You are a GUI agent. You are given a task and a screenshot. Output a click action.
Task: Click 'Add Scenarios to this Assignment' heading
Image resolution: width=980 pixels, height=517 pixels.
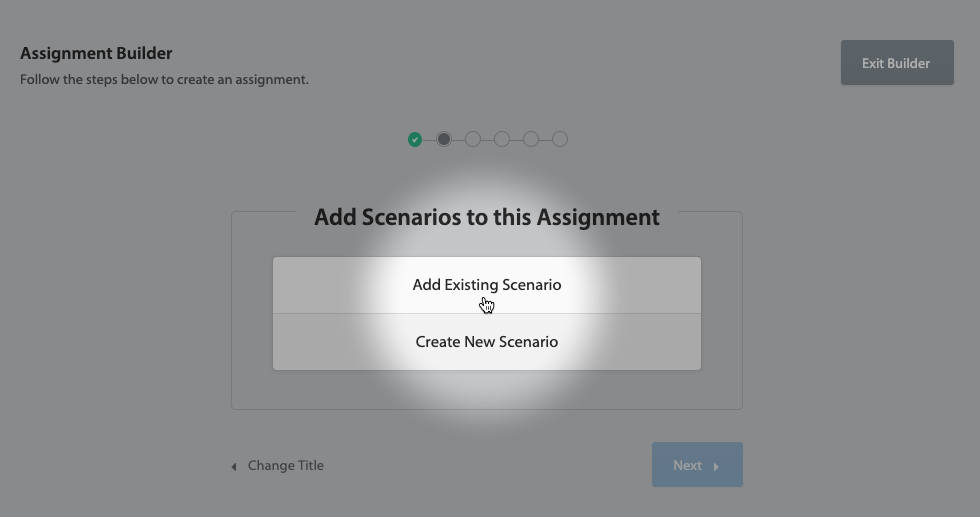coord(487,217)
